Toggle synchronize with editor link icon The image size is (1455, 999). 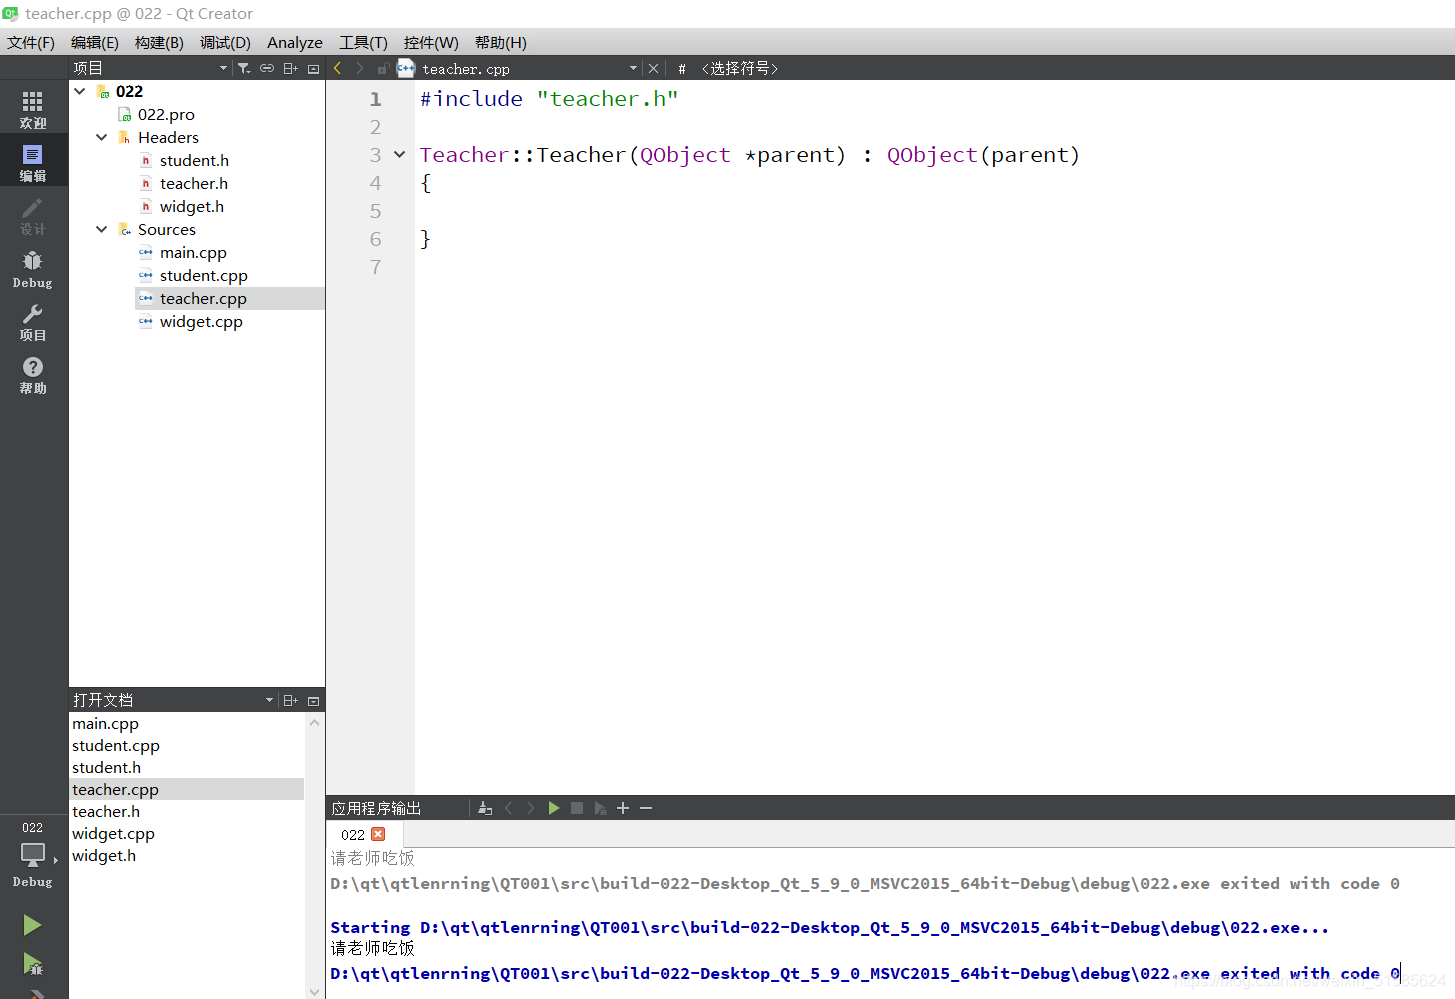click(x=267, y=68)
